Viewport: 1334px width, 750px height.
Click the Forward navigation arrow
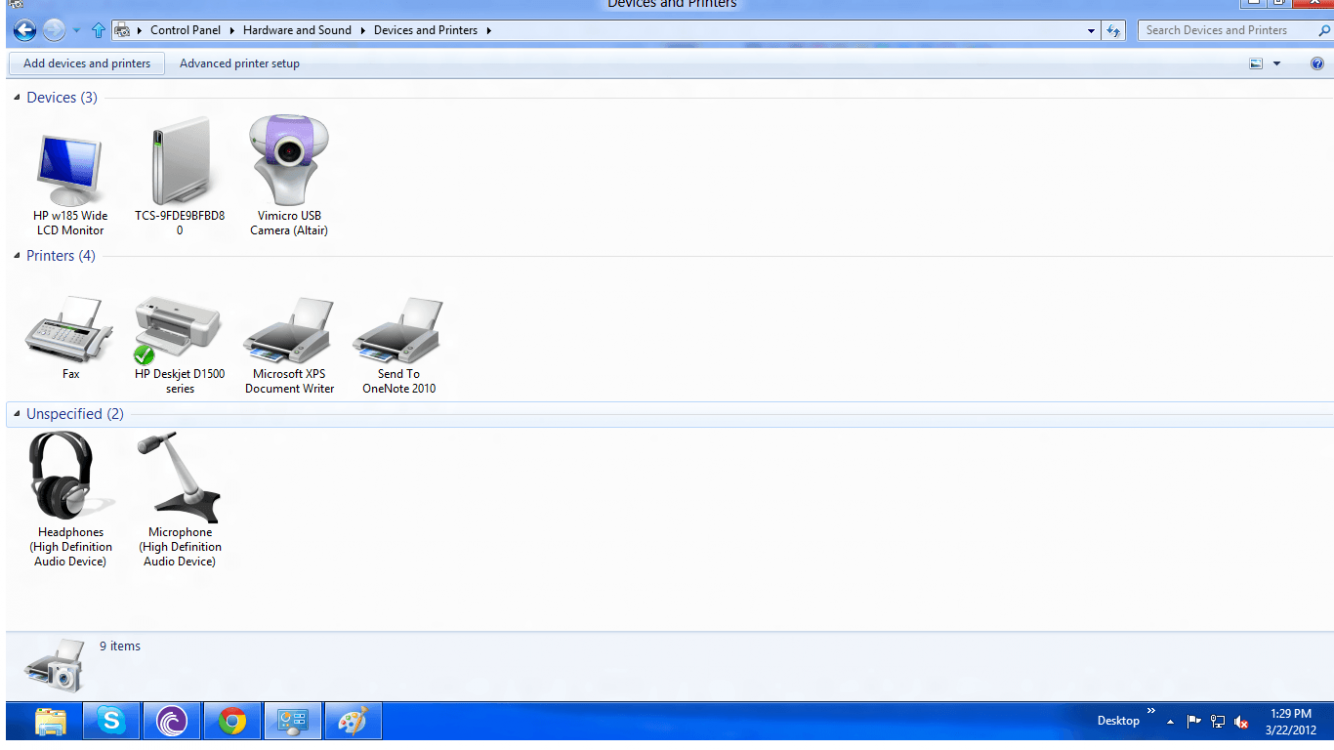click(x=54, y=31)
